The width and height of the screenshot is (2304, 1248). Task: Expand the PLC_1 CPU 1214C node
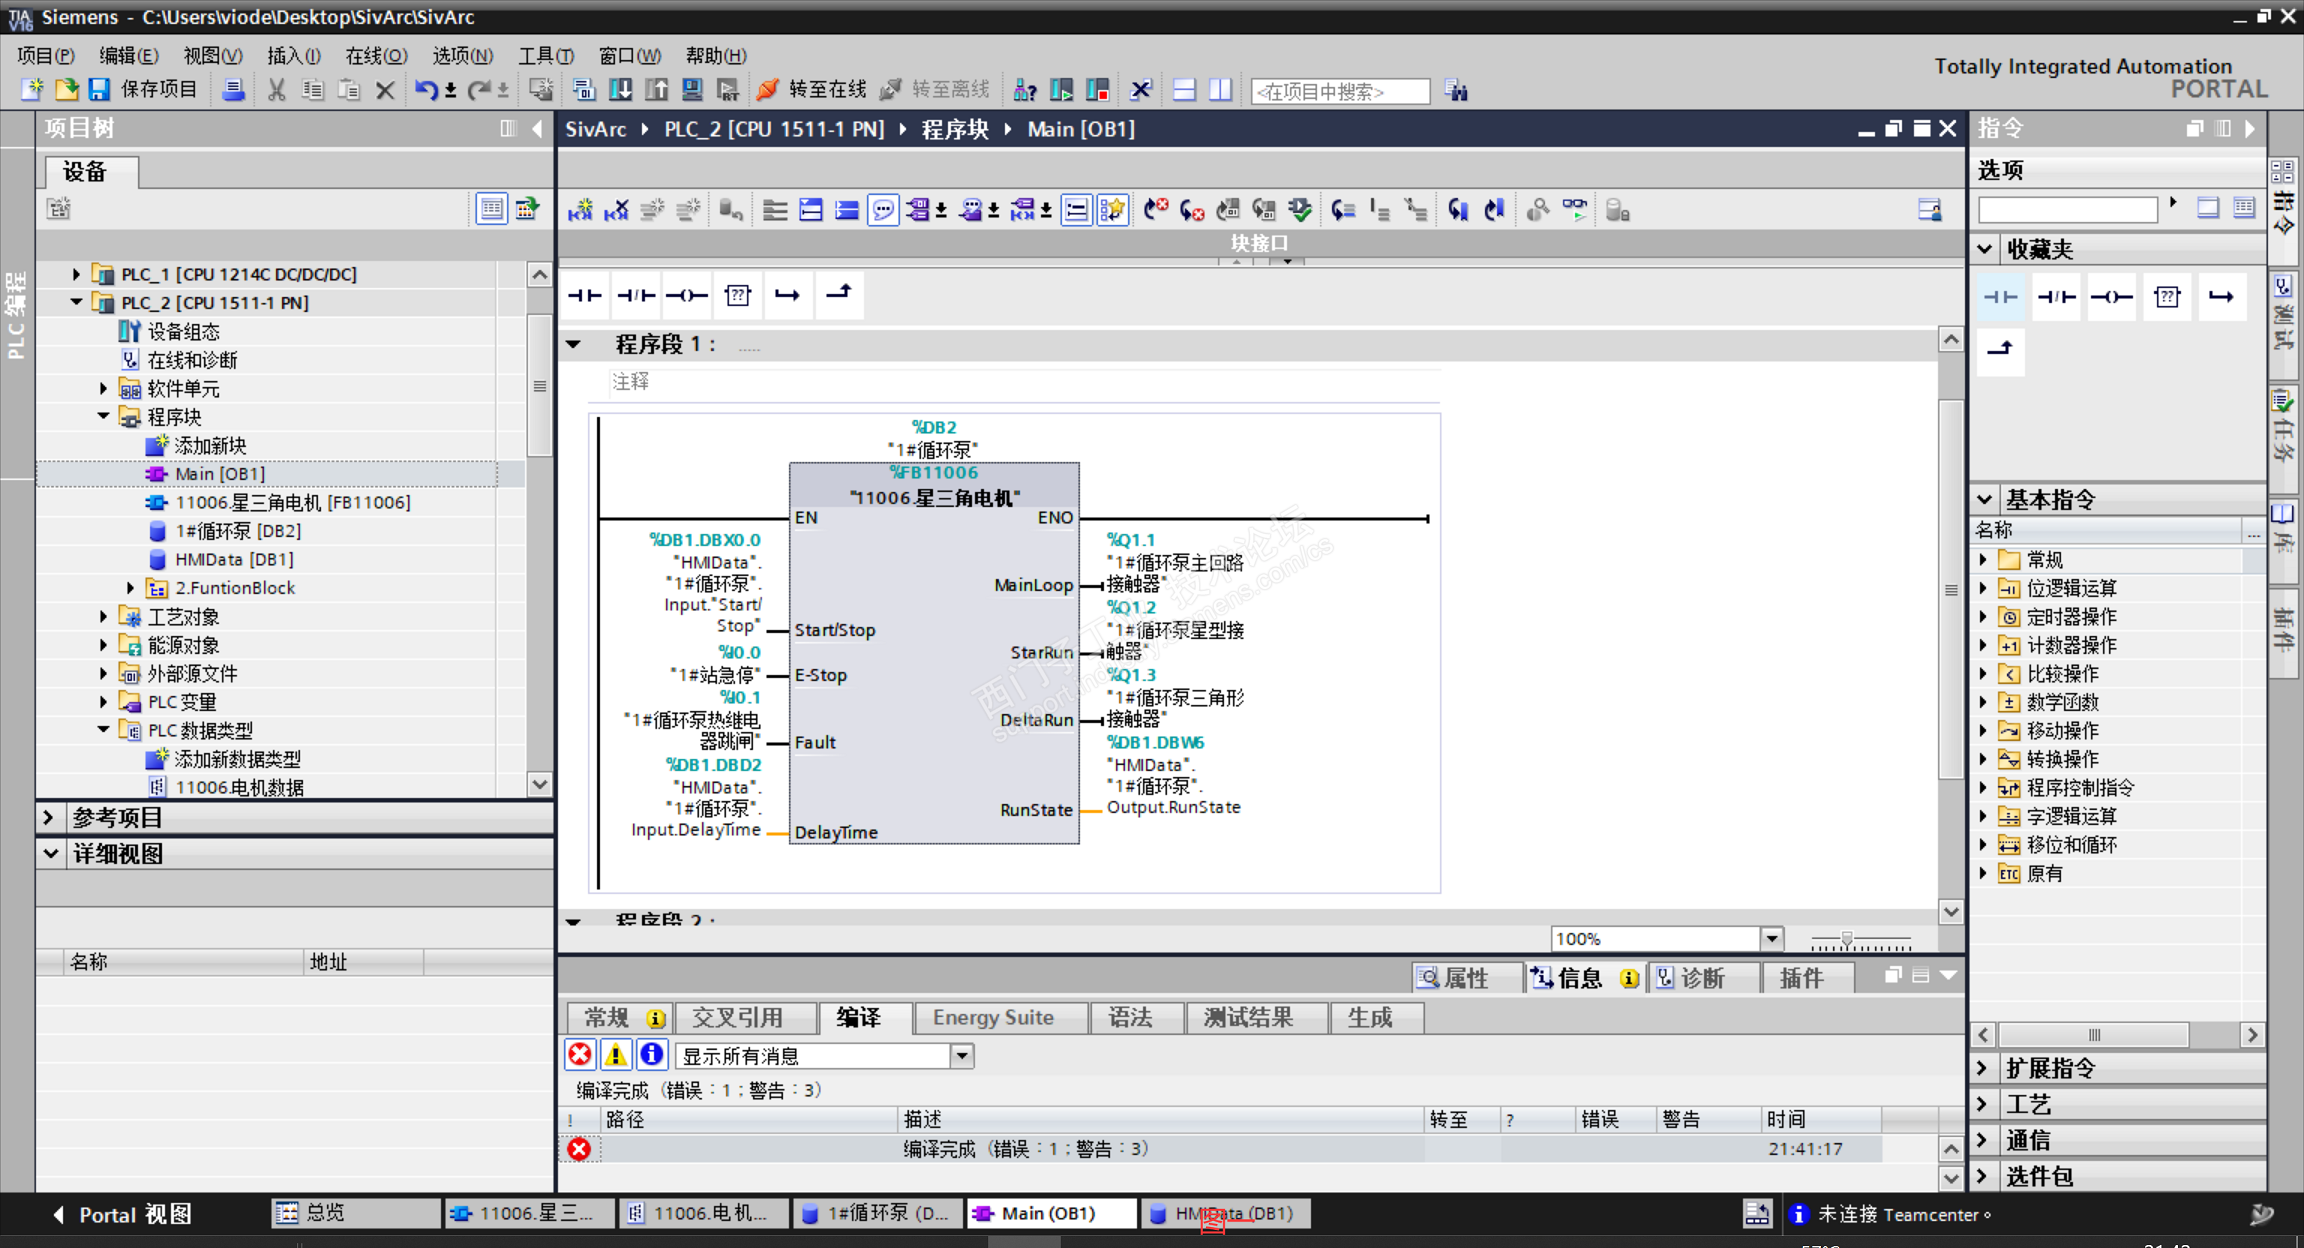(76, 274)
